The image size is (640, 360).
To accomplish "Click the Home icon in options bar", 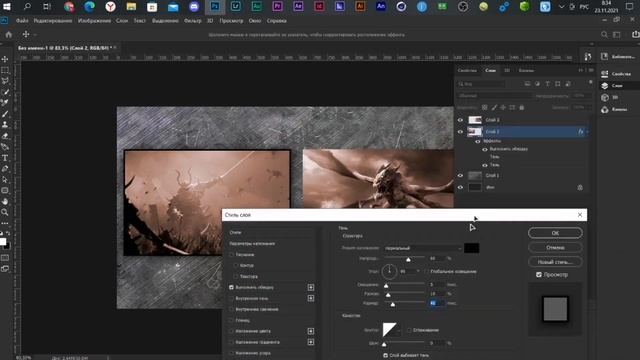I will coord(9,35).
